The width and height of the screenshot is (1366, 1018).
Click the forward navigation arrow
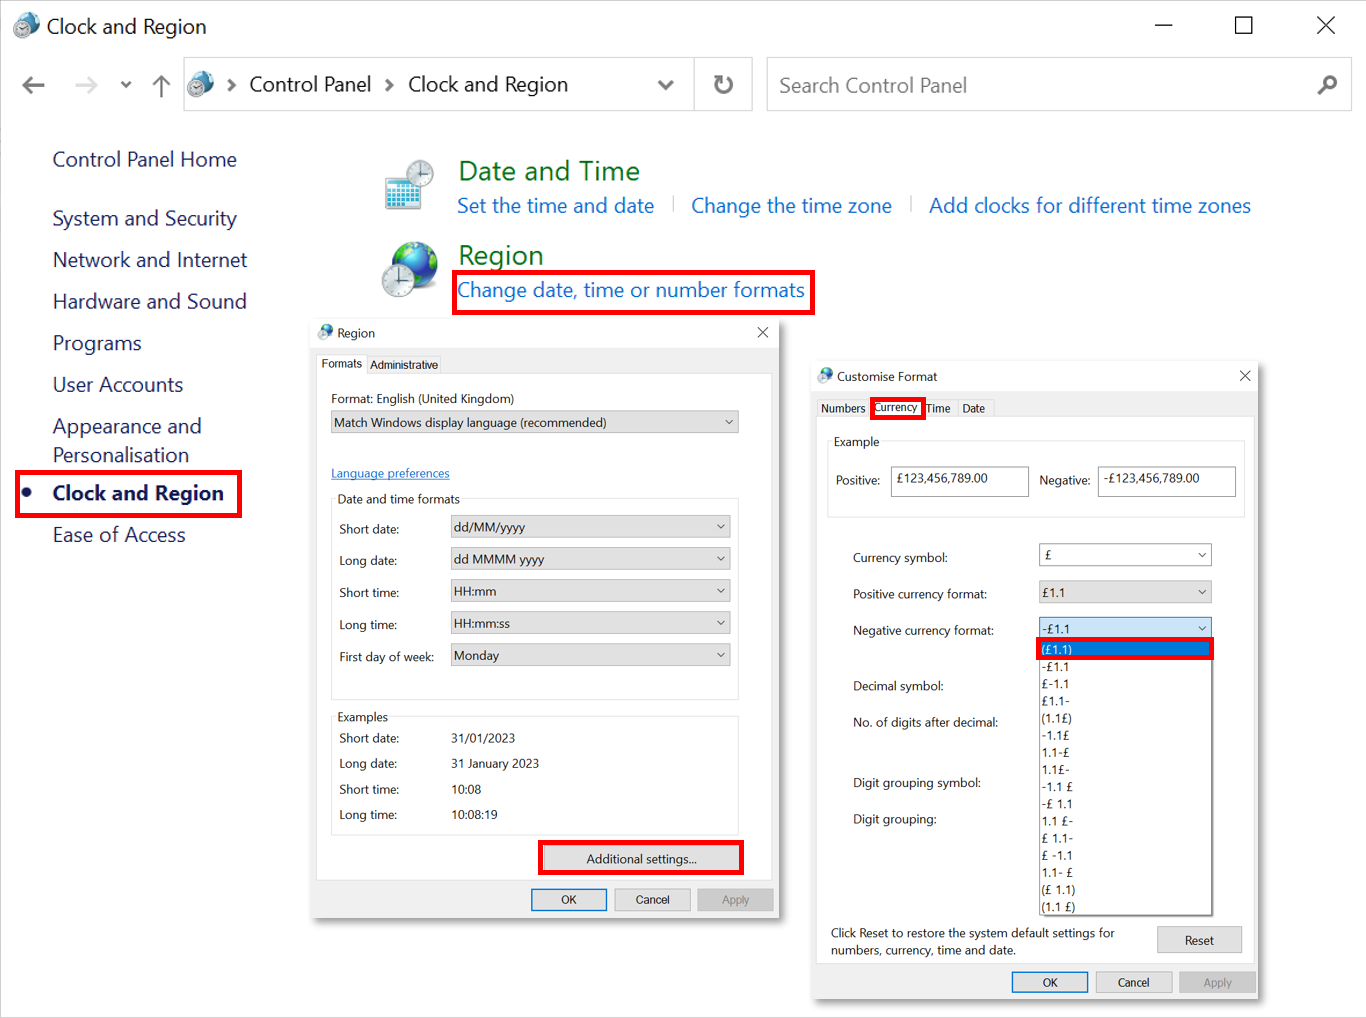click(86, 84)
